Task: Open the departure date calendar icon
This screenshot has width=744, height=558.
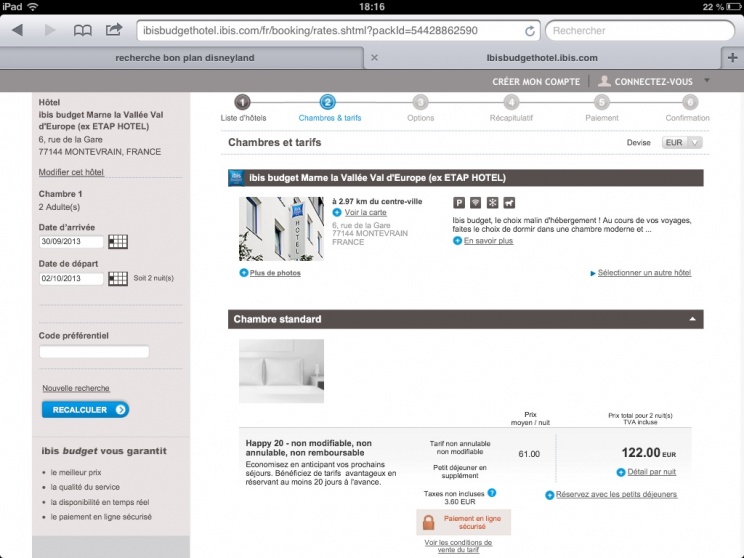Action: 118,278
